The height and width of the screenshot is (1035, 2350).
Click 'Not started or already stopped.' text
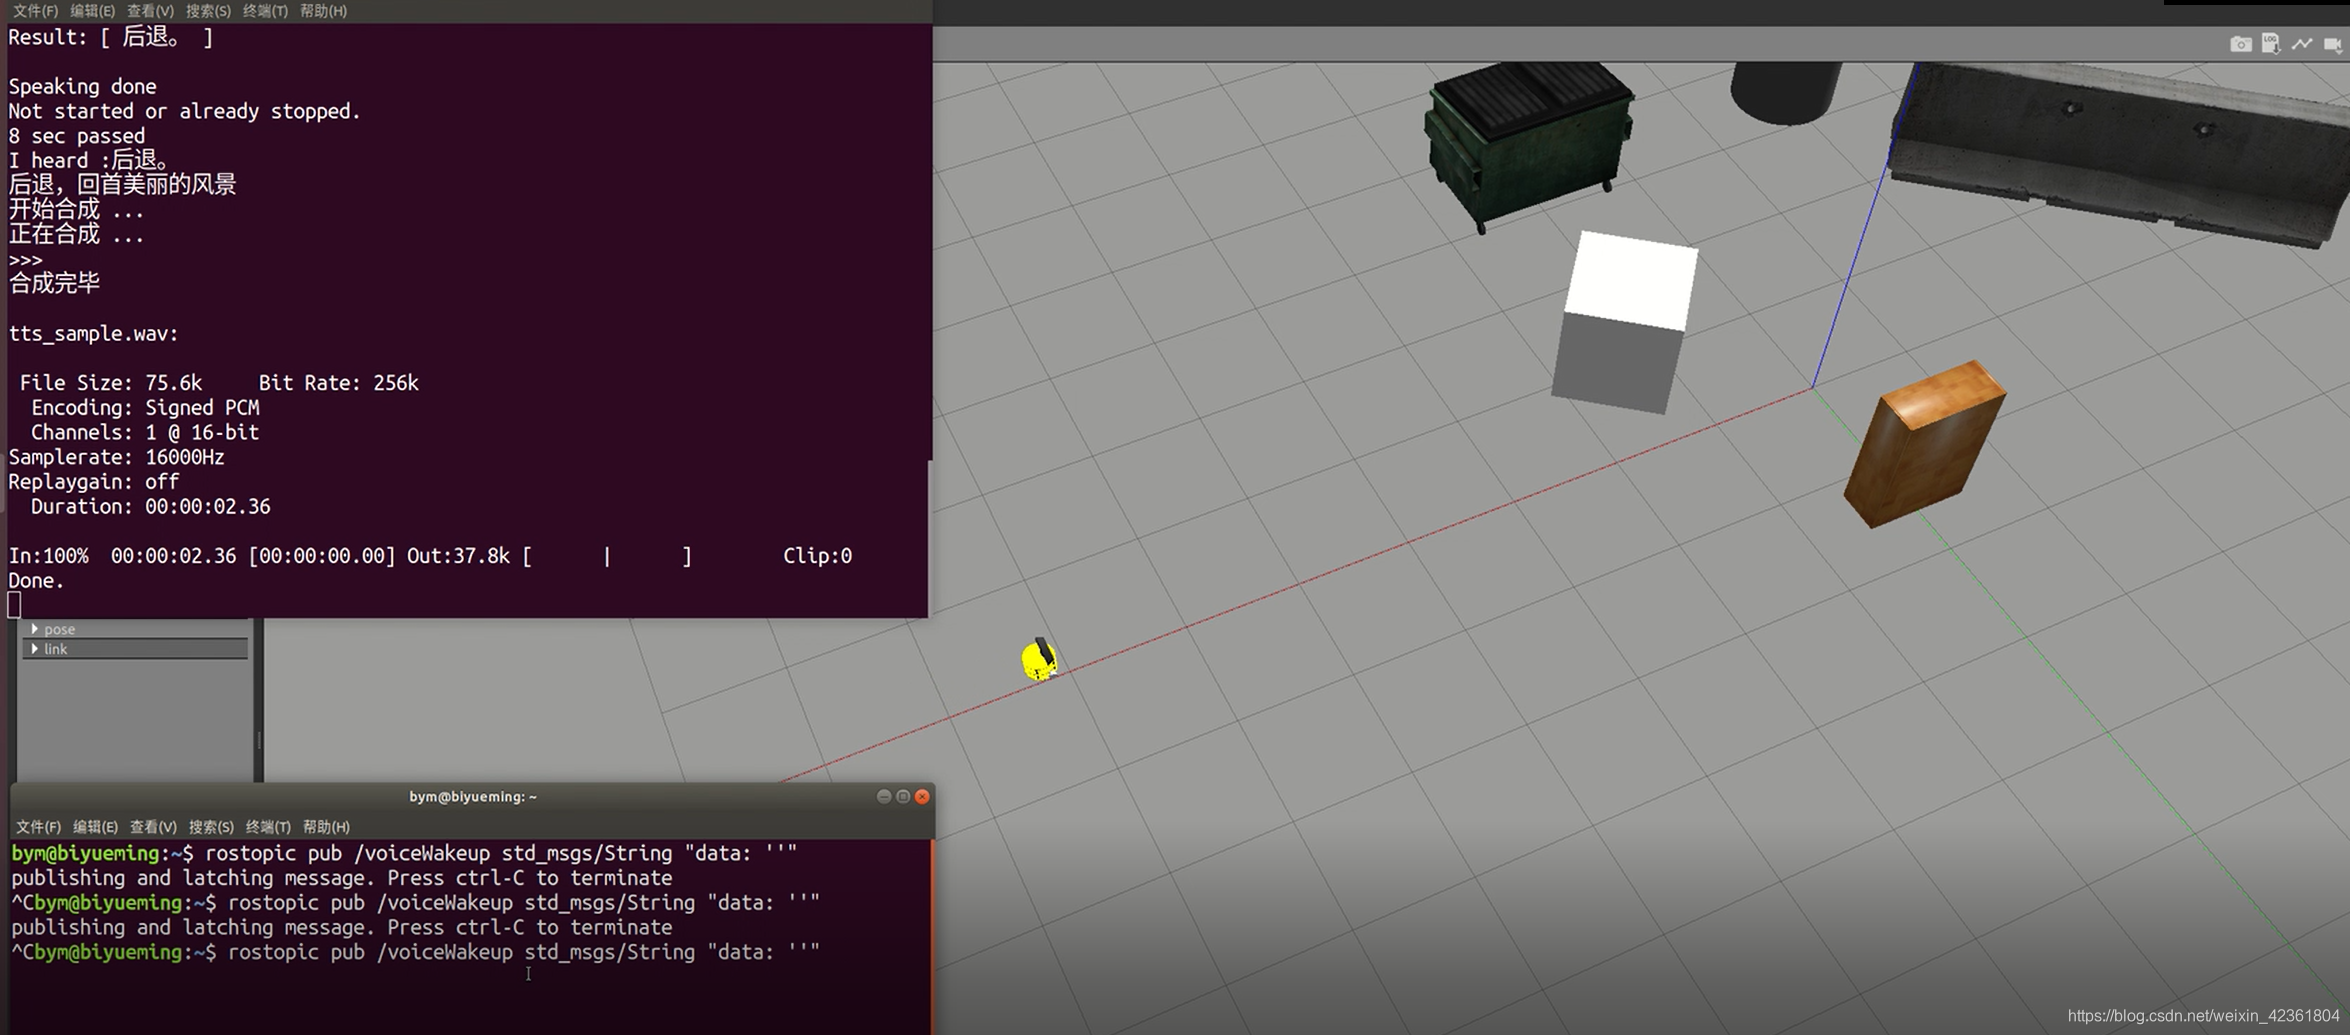[185, 112]
